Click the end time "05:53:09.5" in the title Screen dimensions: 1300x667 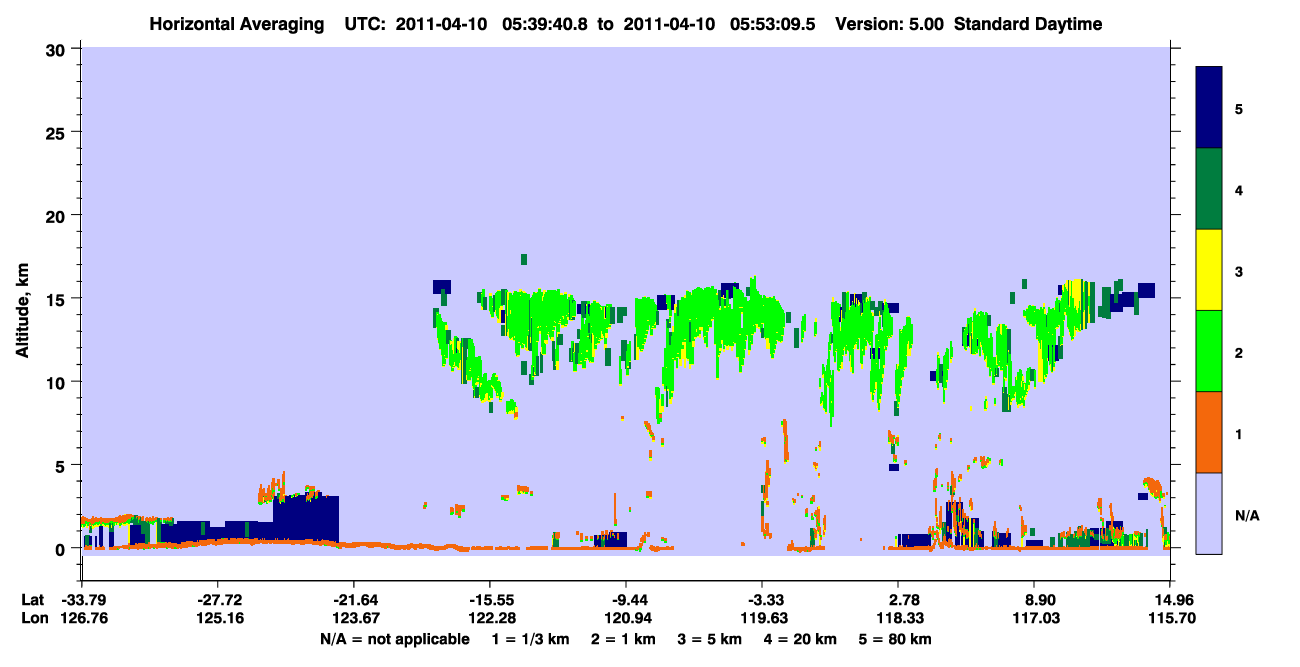[771, 24]
